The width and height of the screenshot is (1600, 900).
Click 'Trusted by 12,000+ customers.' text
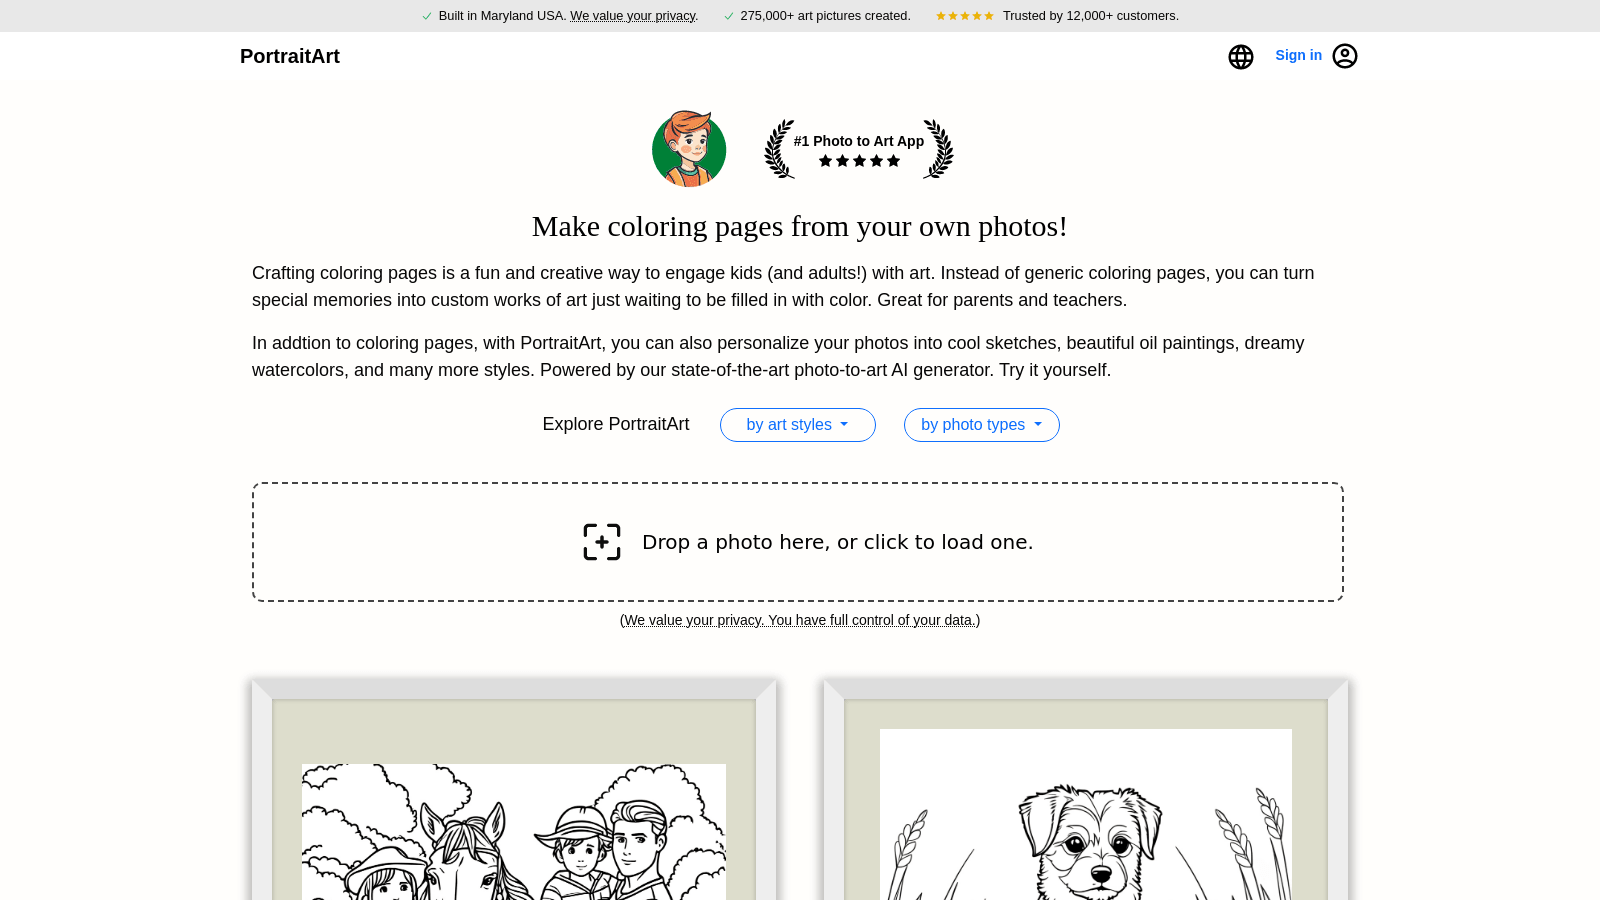pos(1091,16)
